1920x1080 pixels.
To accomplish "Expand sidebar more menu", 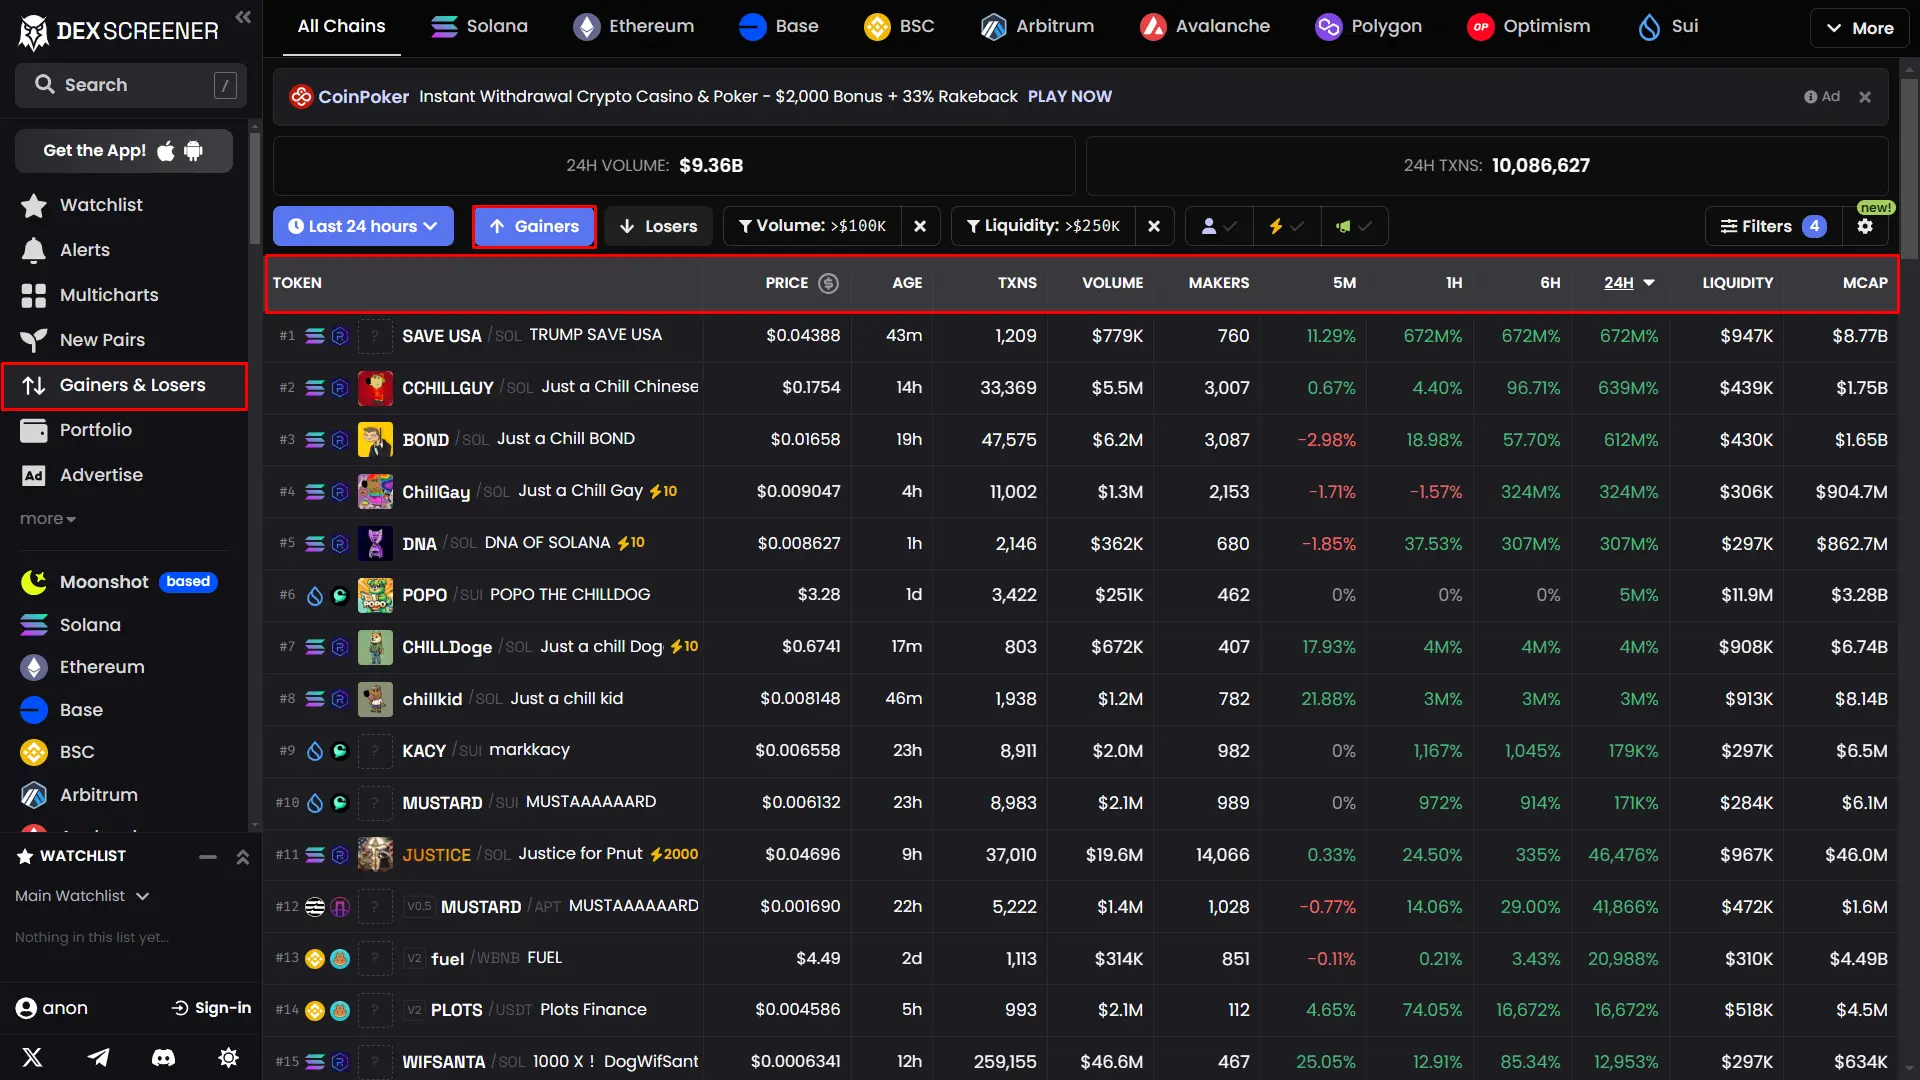I will tap(48, 519).
